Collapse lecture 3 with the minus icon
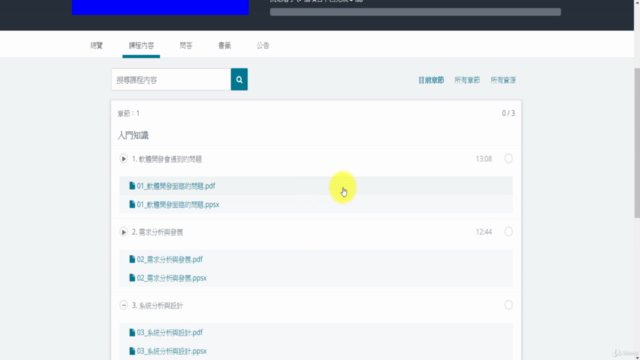The height and width of the screenshot is (360, 640). click(x=123, y=305)
